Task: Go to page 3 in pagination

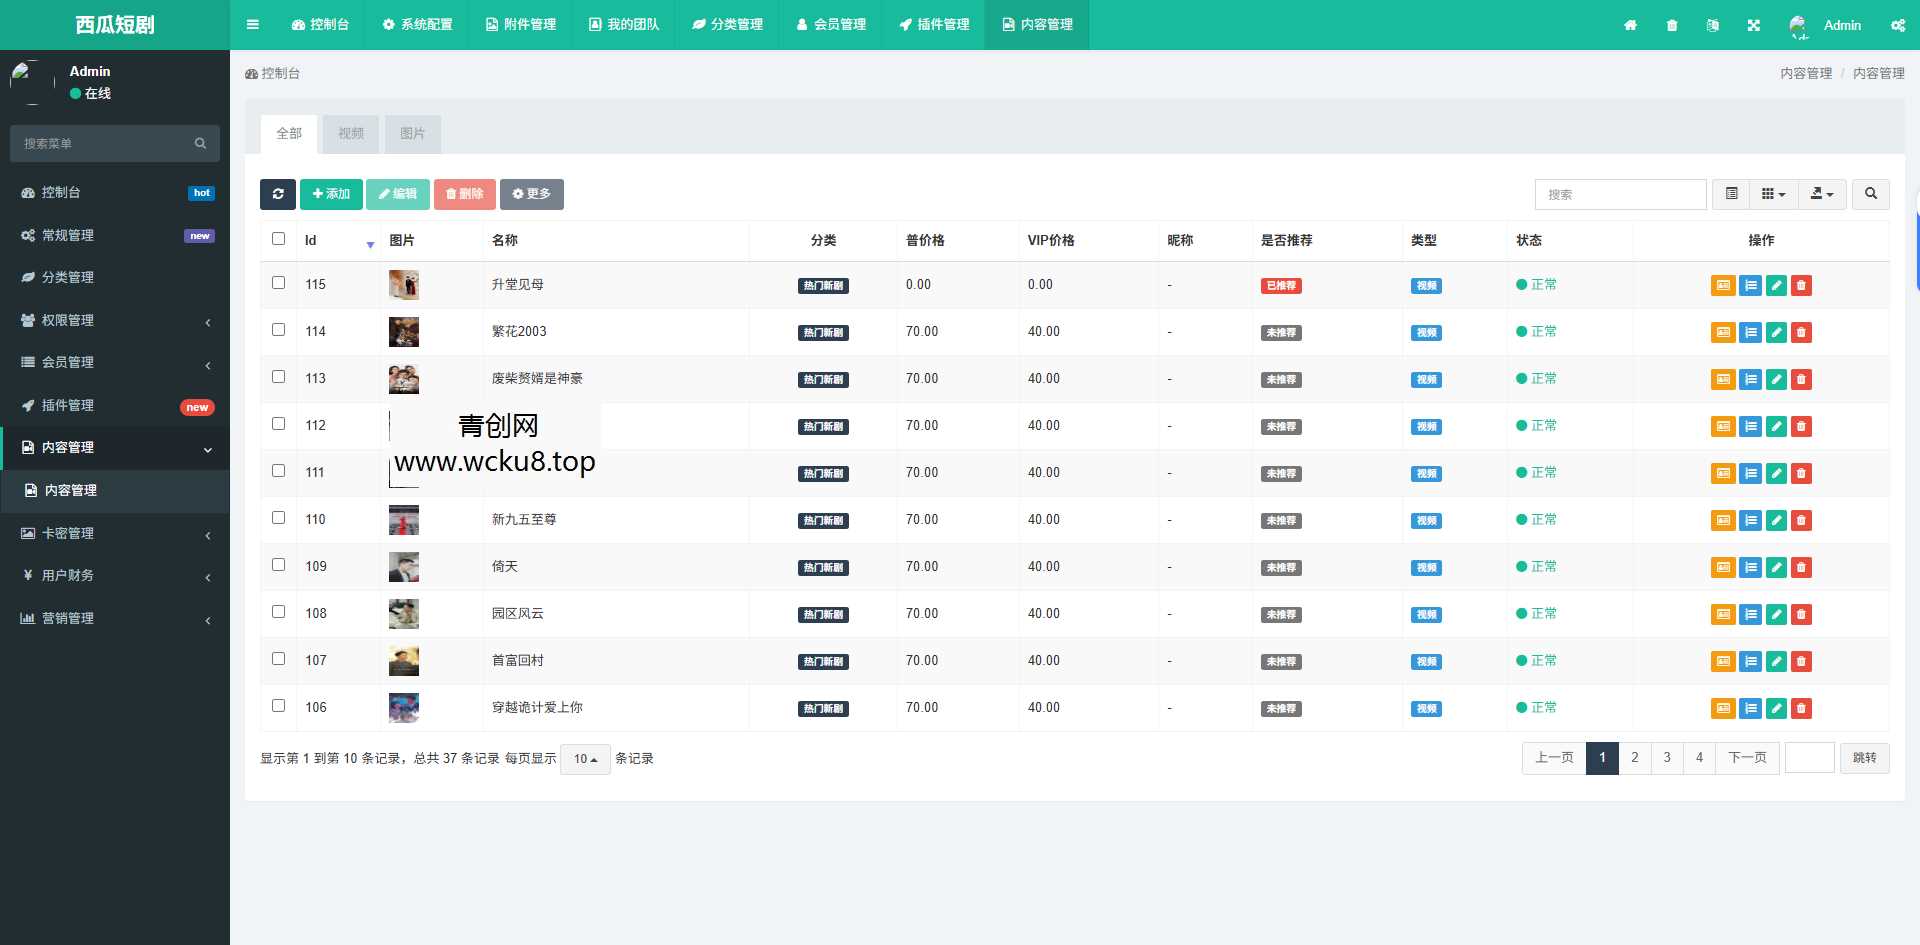Action: pyautogui.click(x=1667, y=758)
